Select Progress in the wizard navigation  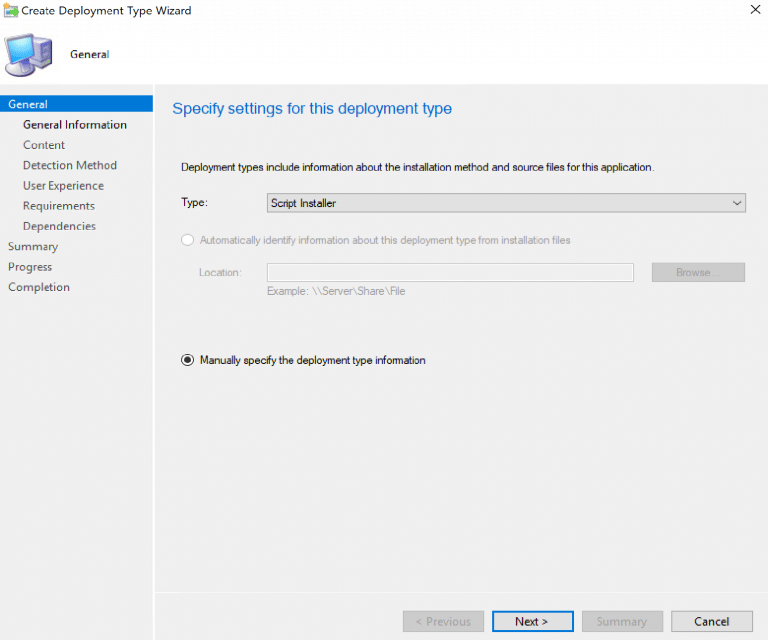coord(30,267)
